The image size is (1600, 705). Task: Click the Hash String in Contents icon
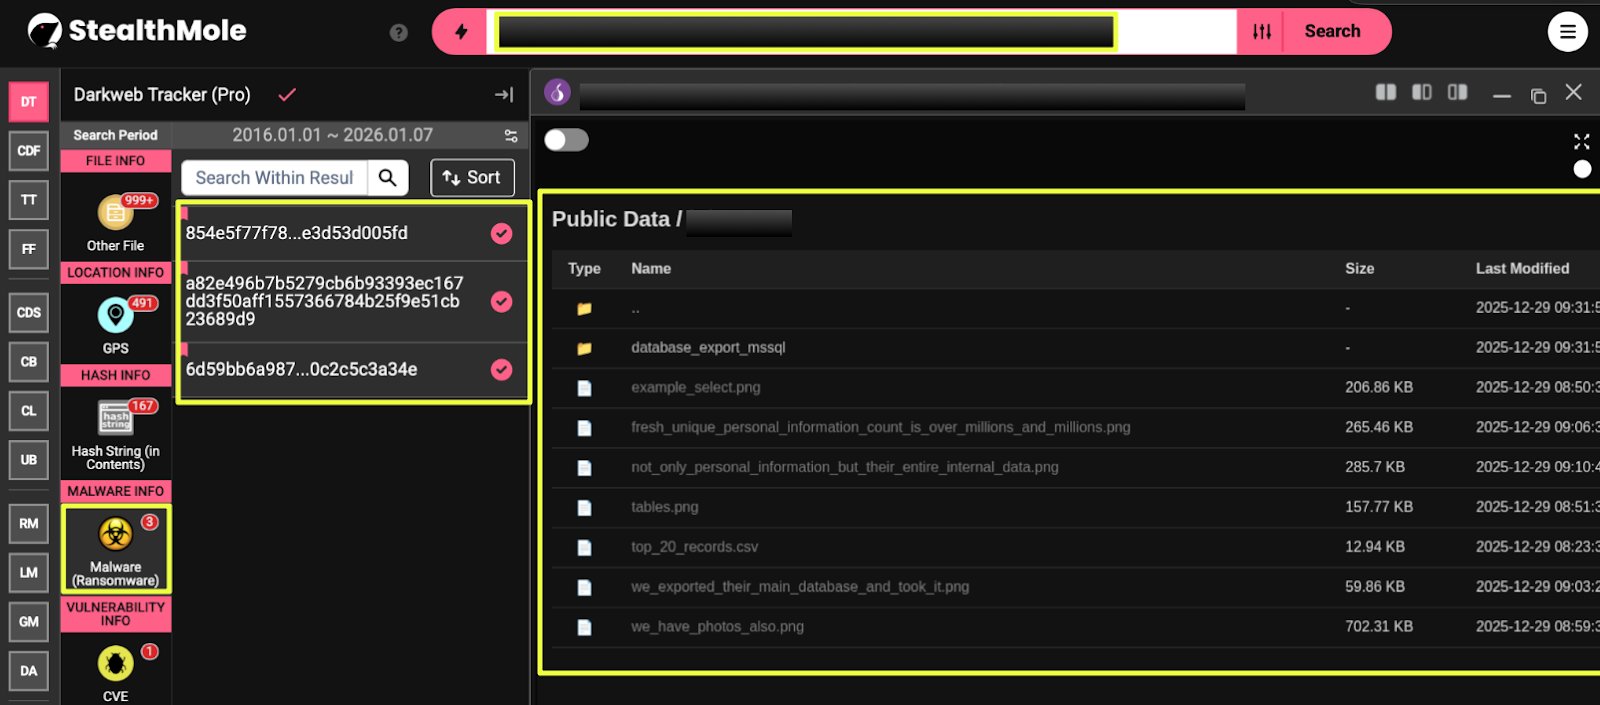click(115, 417)
